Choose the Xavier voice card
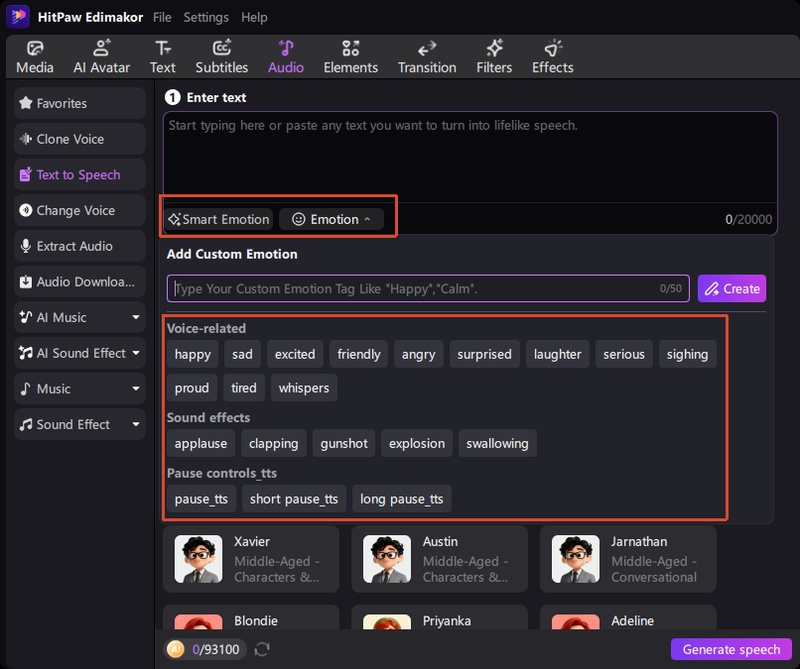This screenshot has width=800, height=669. pyautogui.click(x=251, y=559)
